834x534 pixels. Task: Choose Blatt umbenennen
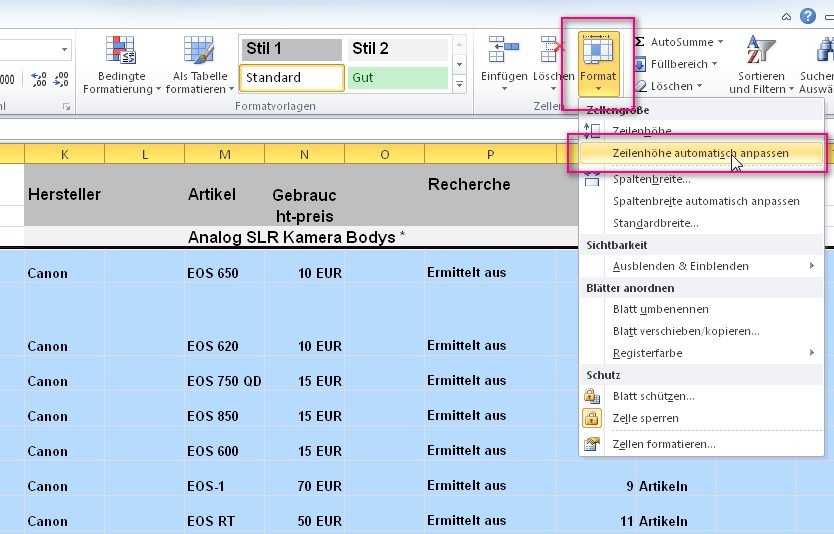click(702, 309)
